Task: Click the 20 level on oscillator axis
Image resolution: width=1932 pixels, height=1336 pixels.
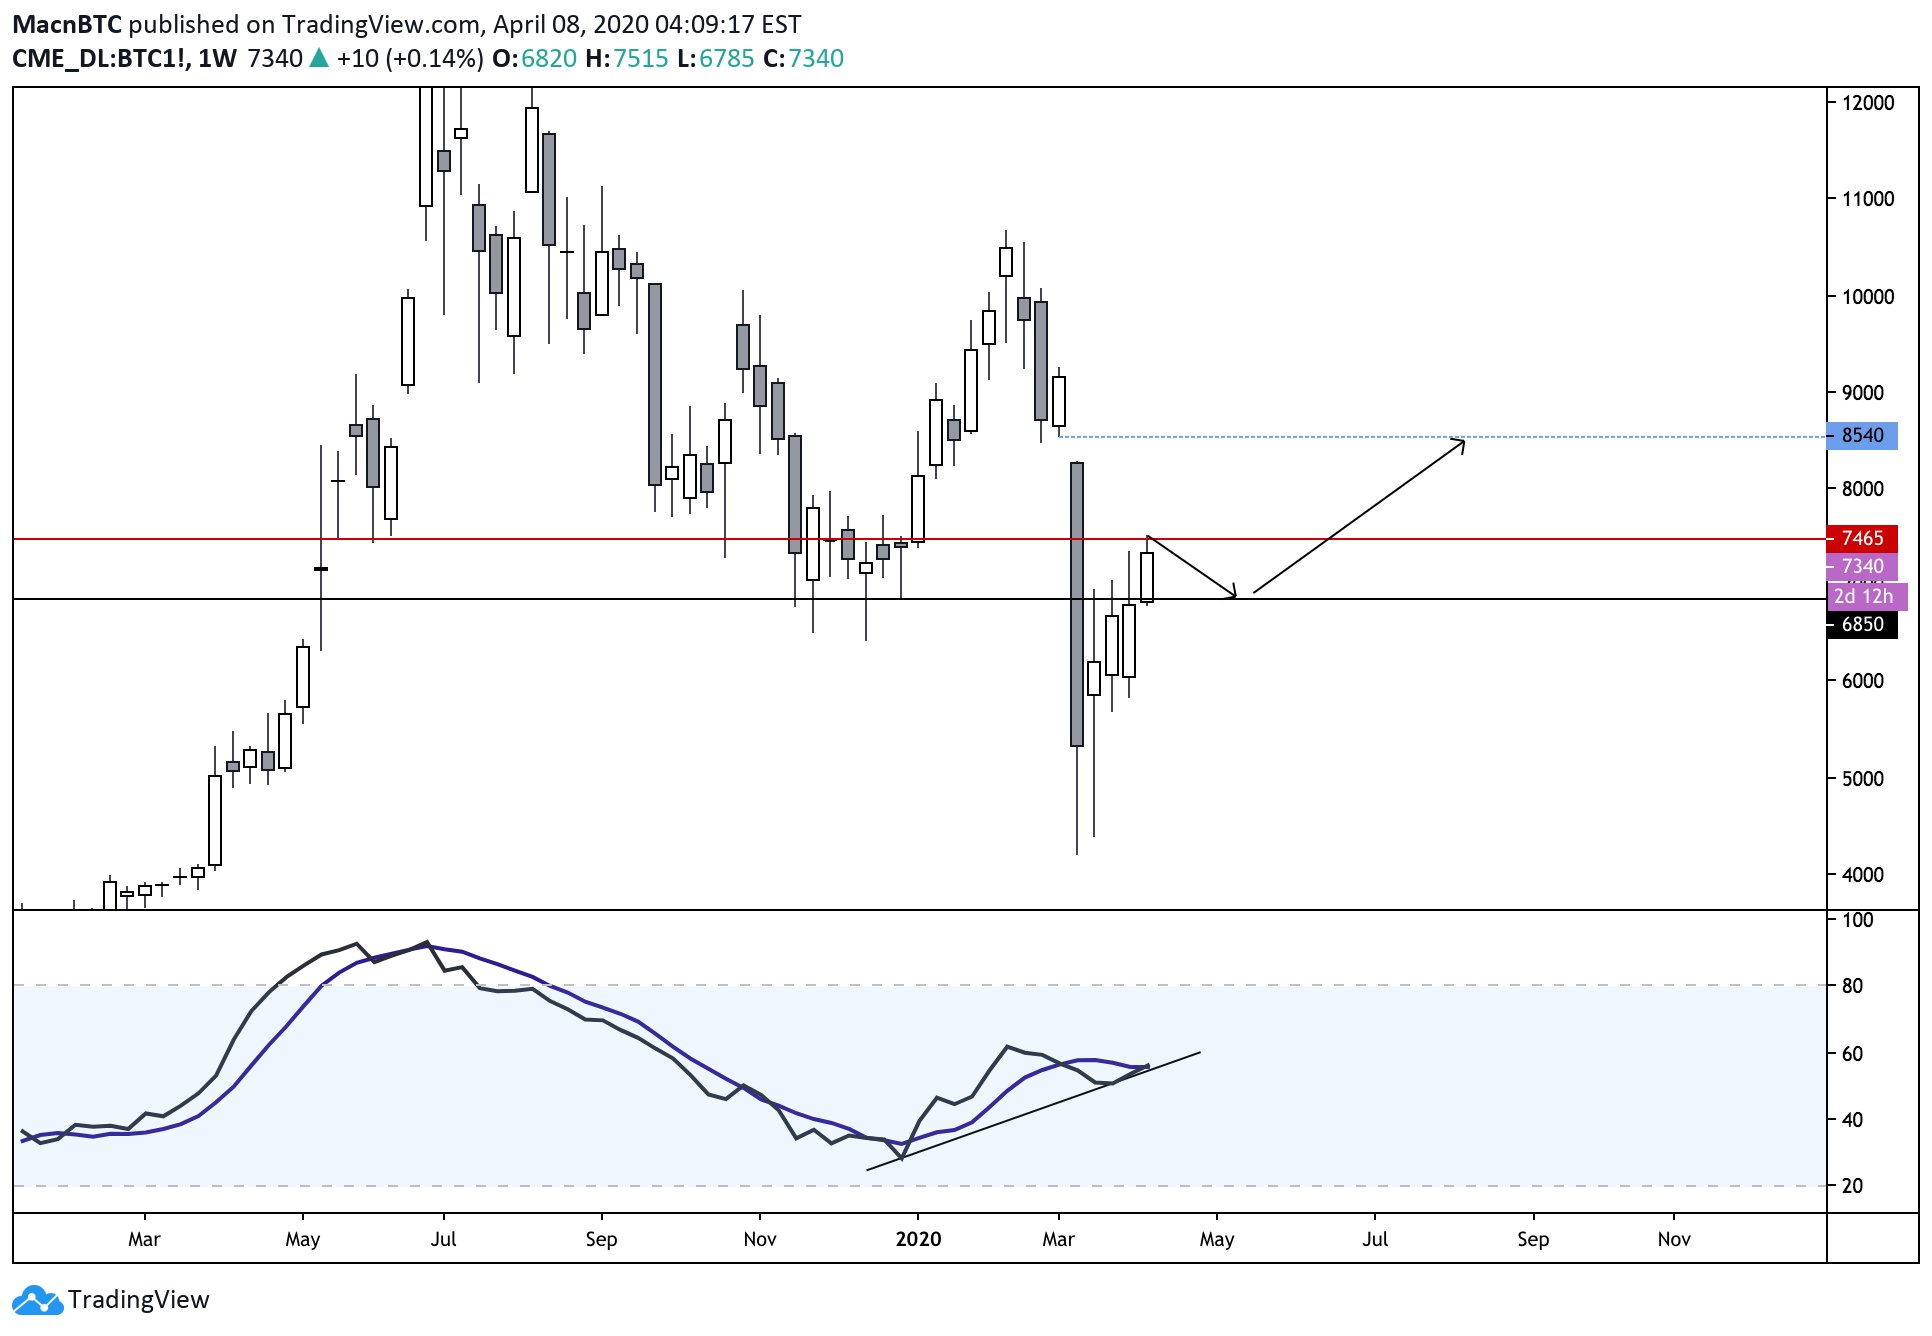Action: pyautogui.click(x=1852, y=1185)
